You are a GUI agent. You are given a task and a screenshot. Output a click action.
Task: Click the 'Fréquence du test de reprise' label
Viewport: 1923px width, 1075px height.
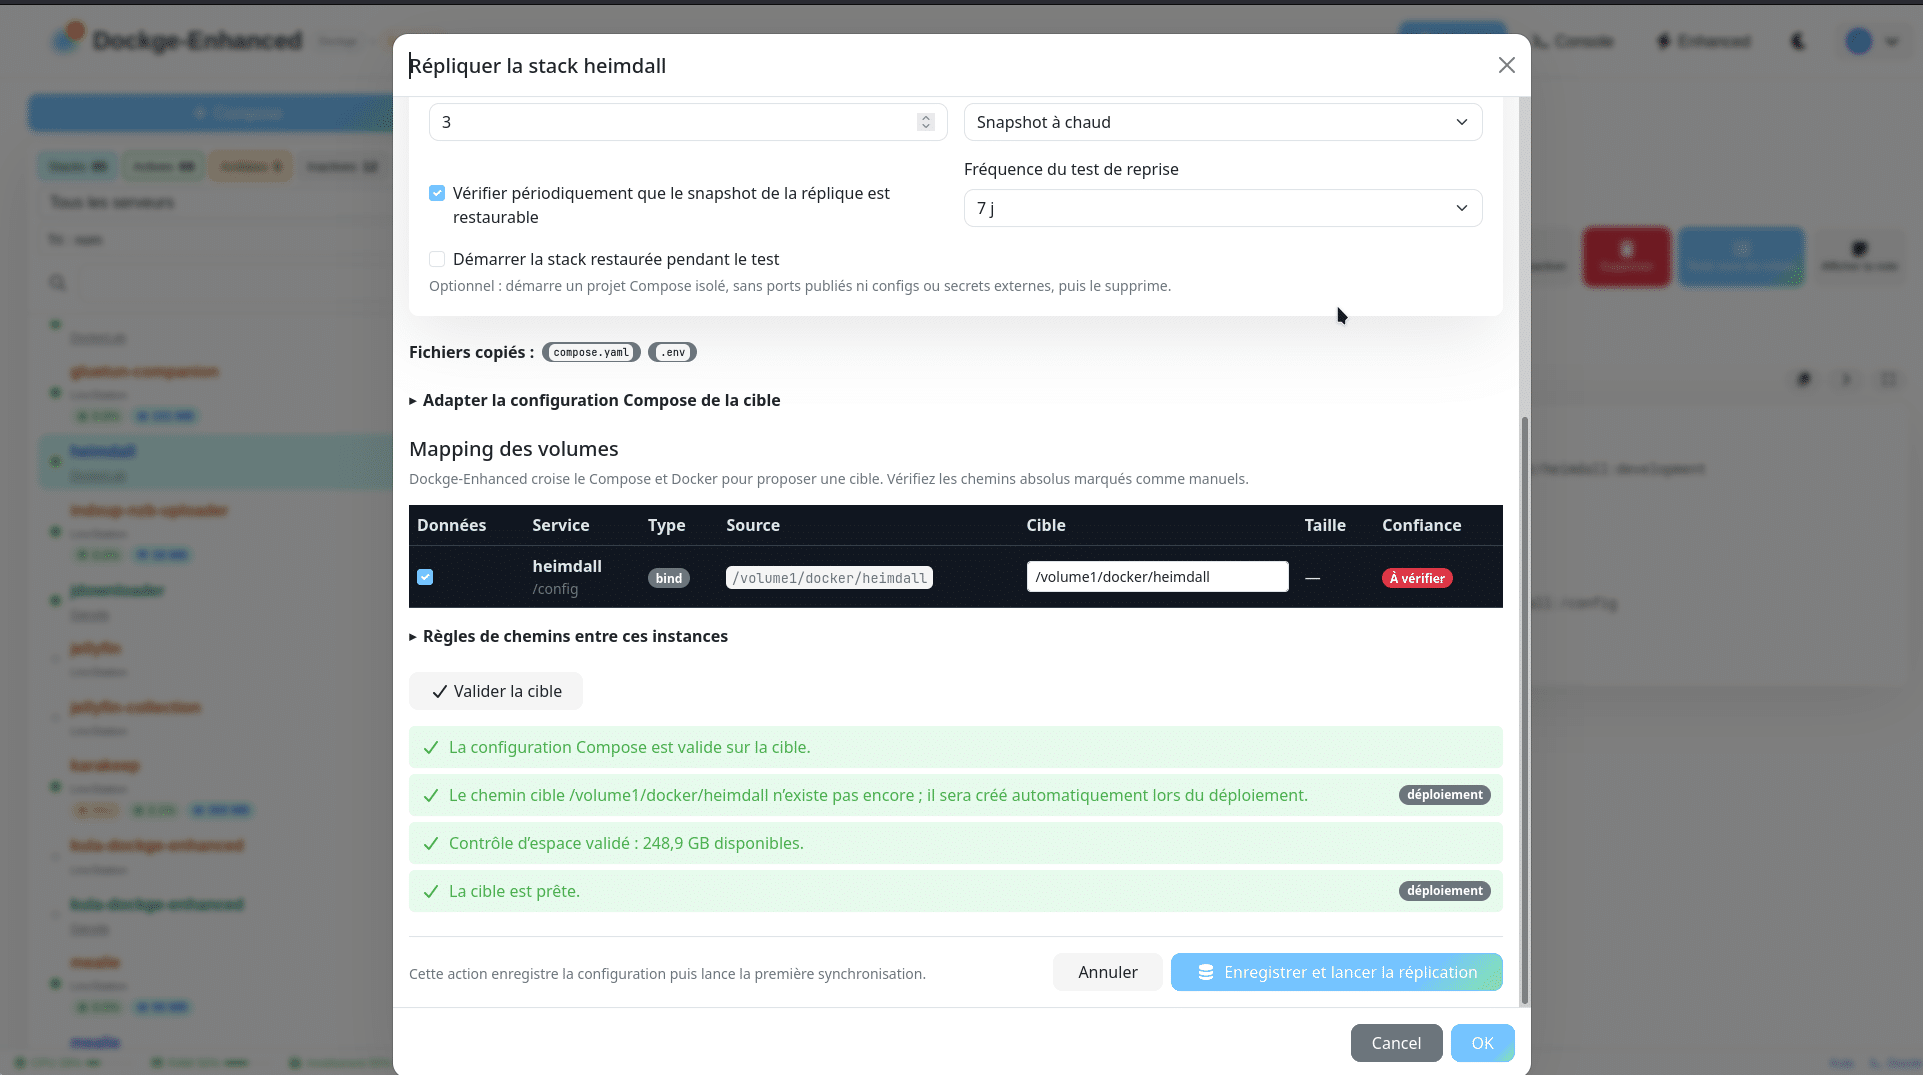tap(1071, 169)
